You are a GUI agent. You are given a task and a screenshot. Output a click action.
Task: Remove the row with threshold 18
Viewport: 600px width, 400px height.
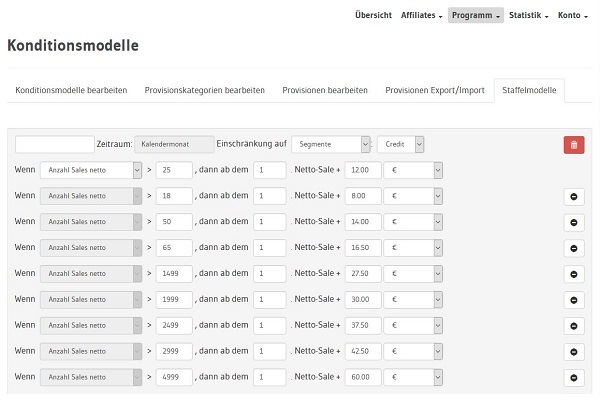[574, 196]
